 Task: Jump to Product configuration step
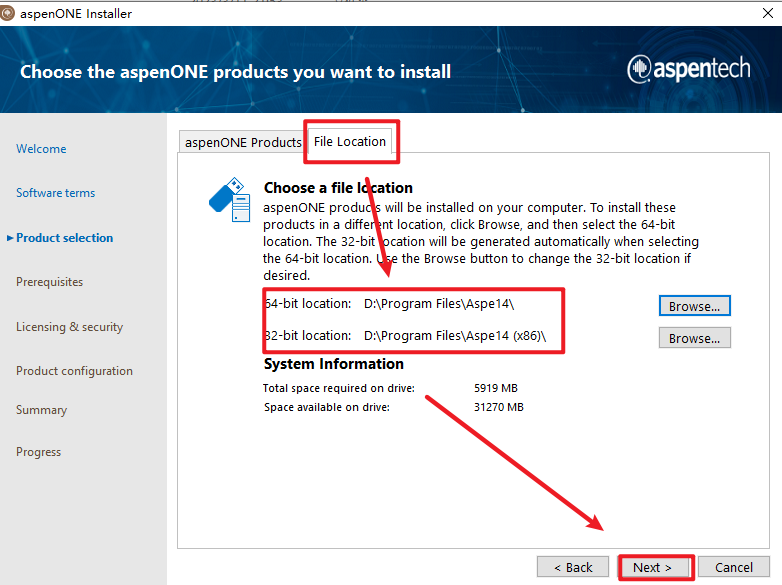[74, 371]
